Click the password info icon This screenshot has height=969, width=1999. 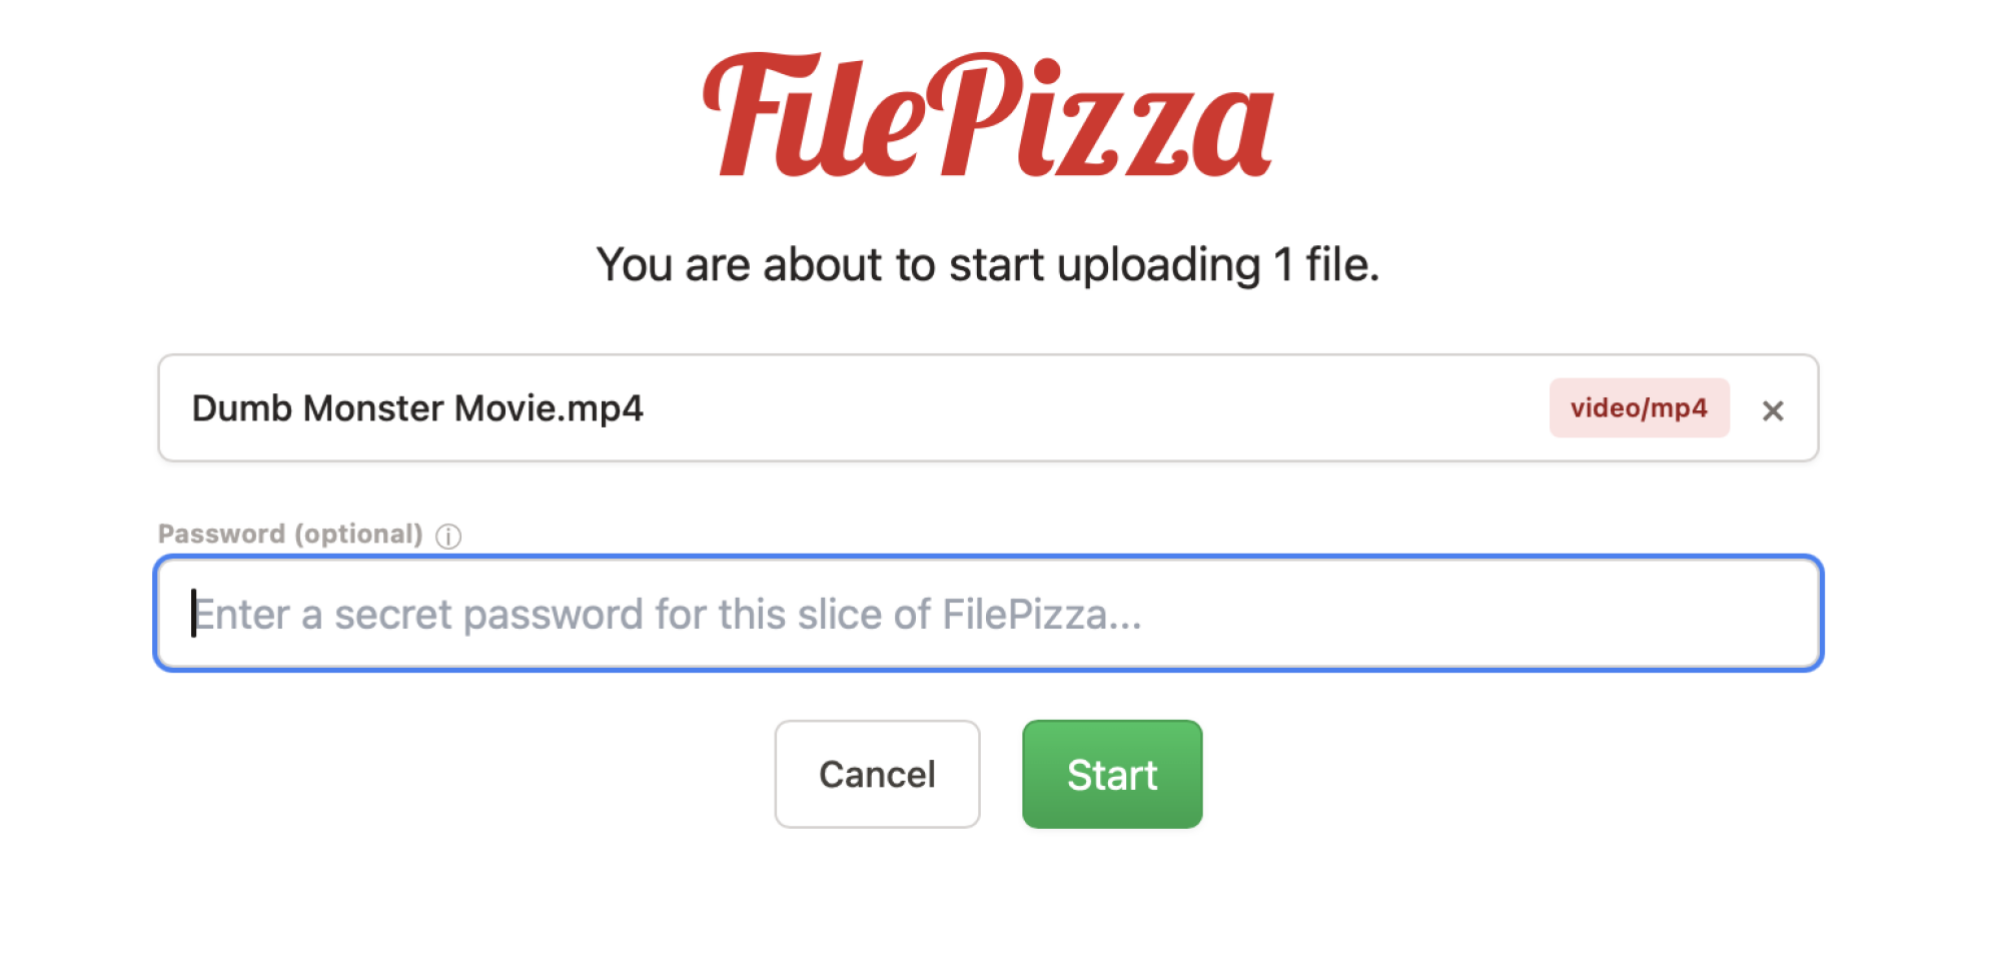(449, 536)
